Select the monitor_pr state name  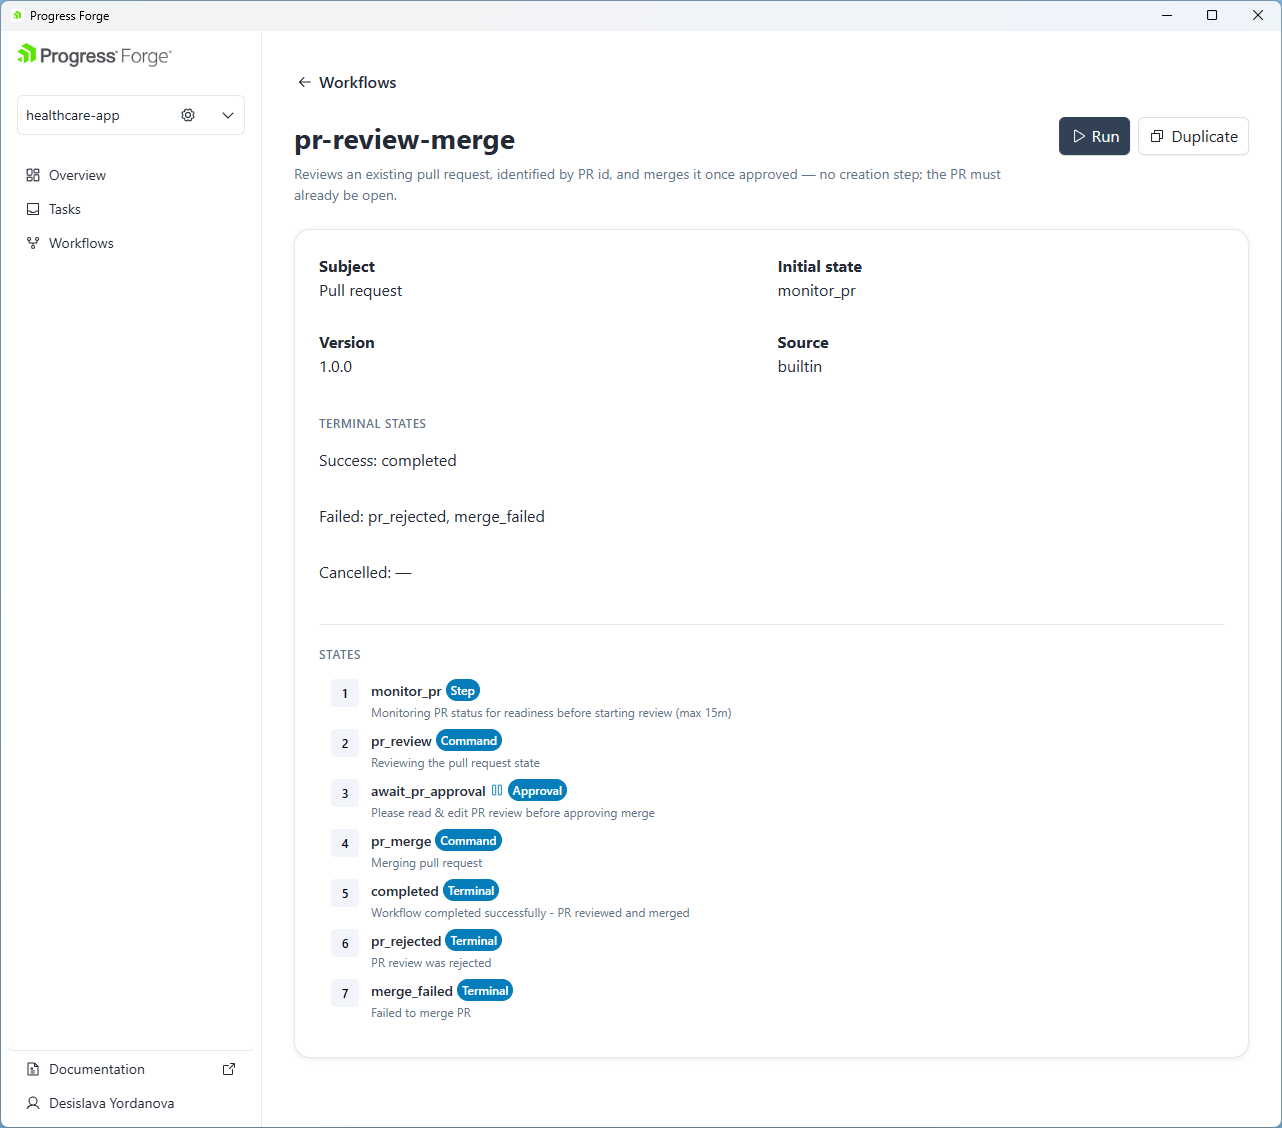coord(406,691)
